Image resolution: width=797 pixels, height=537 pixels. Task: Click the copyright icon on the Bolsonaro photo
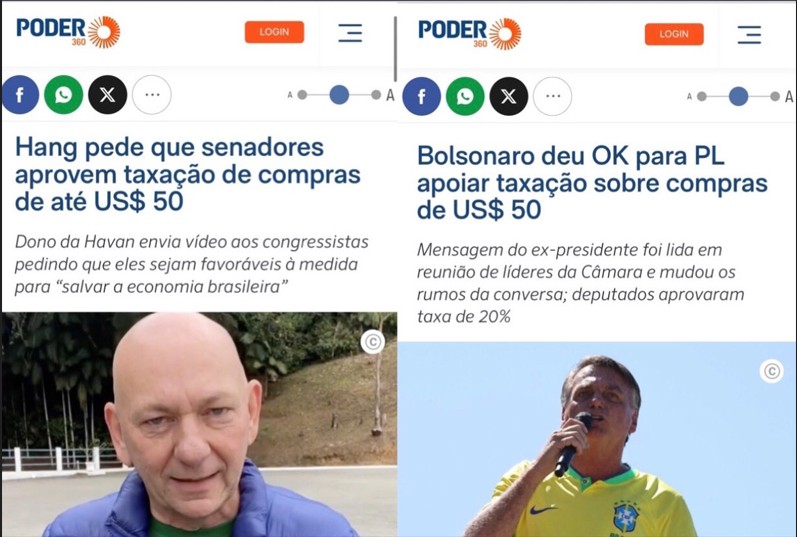772,371
